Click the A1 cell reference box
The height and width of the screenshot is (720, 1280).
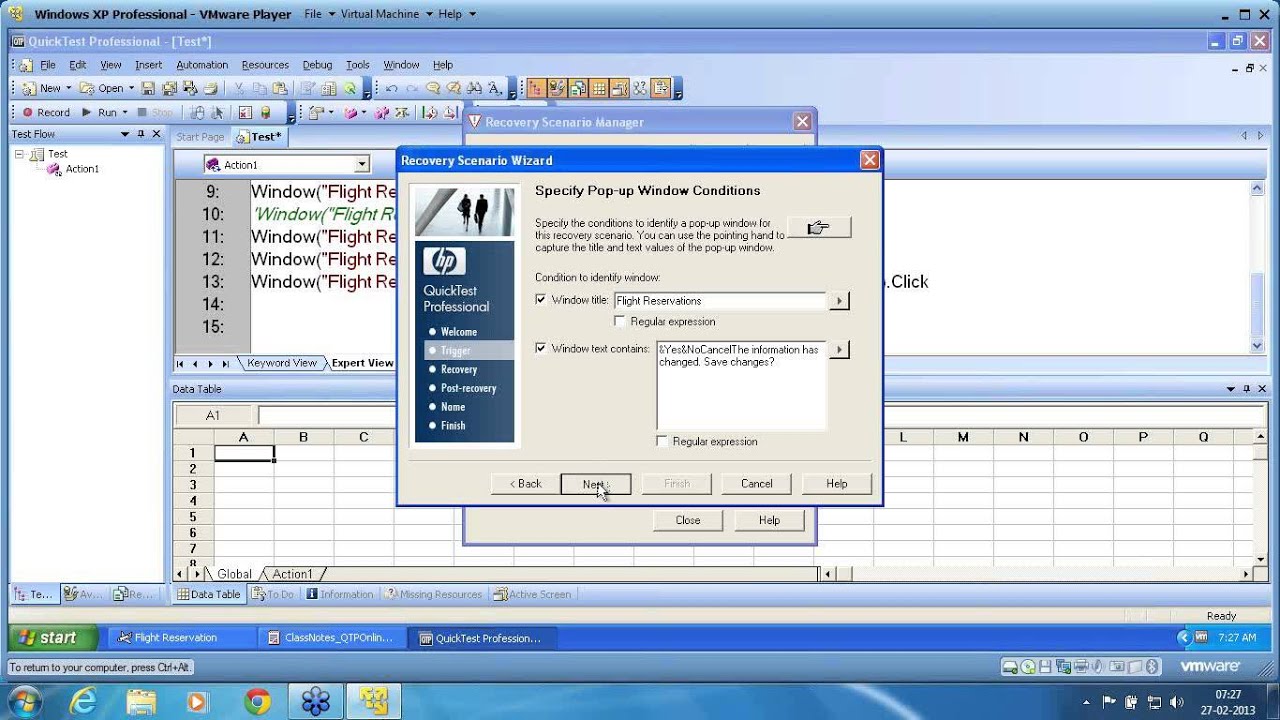pyautogui.click(x=214, y=415)
